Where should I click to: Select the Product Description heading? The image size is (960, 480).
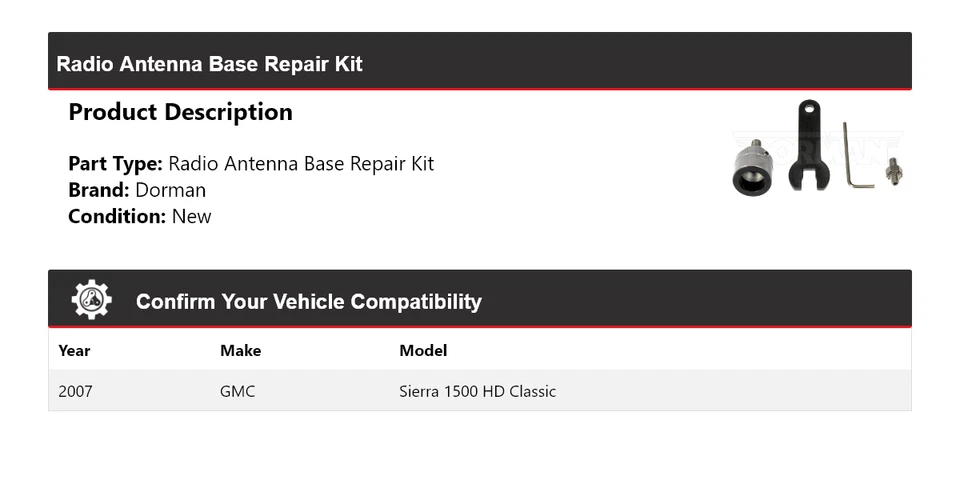point(180,112)
